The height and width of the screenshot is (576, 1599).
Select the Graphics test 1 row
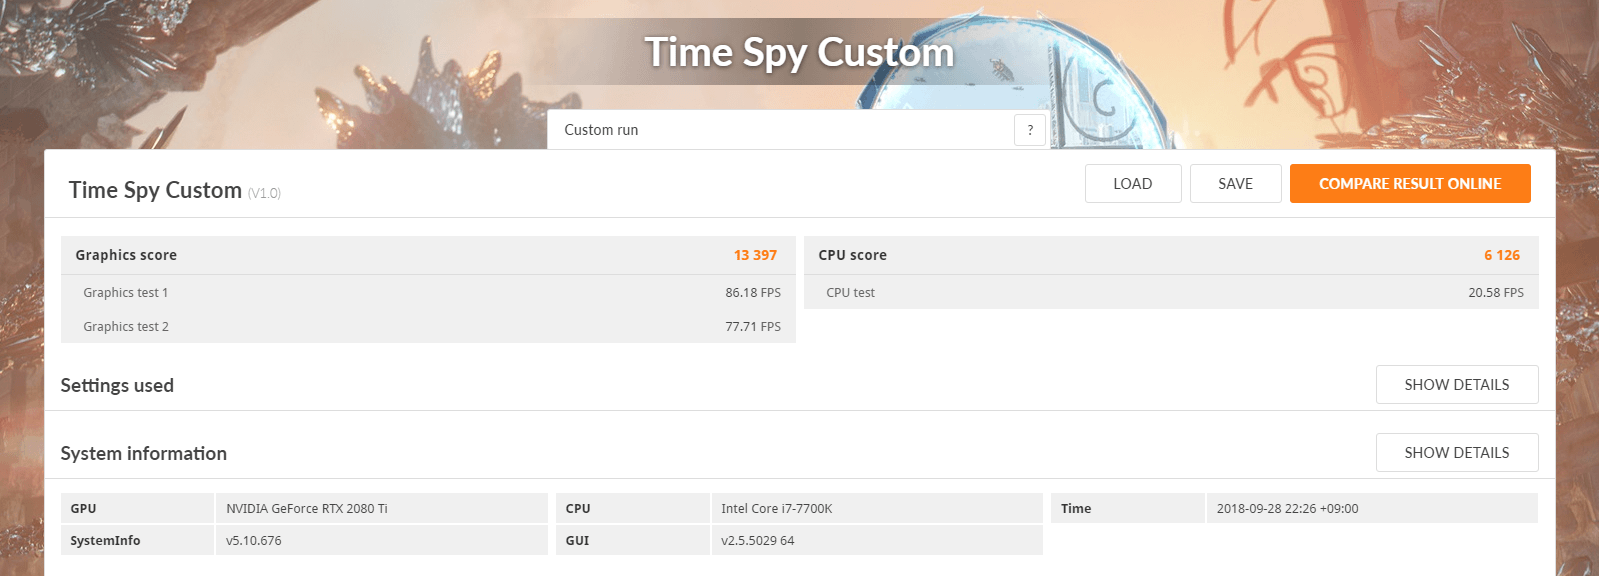(x=428, y=293)
